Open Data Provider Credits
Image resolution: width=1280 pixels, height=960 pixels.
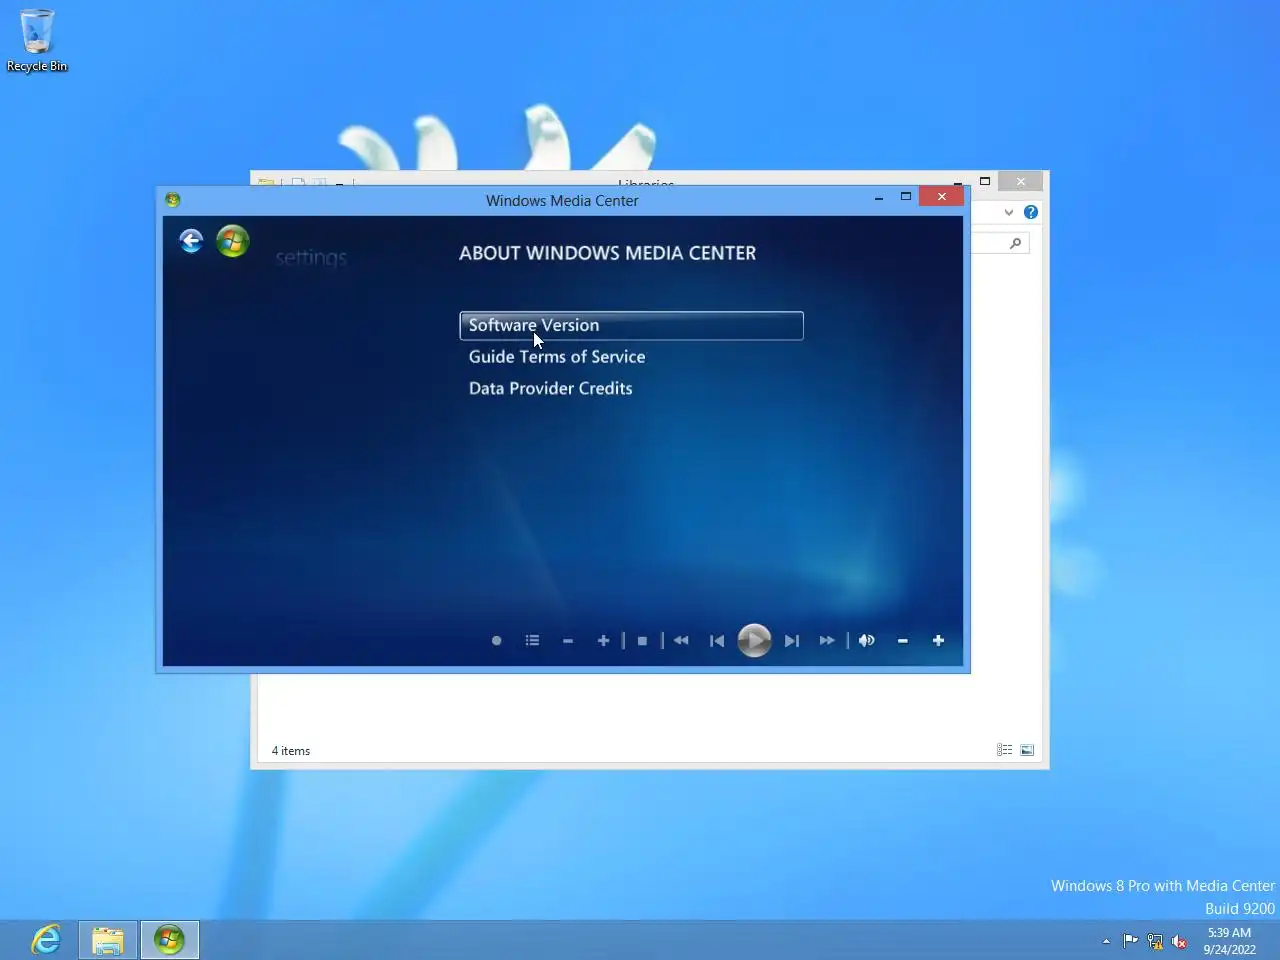(x=550, y=388)
